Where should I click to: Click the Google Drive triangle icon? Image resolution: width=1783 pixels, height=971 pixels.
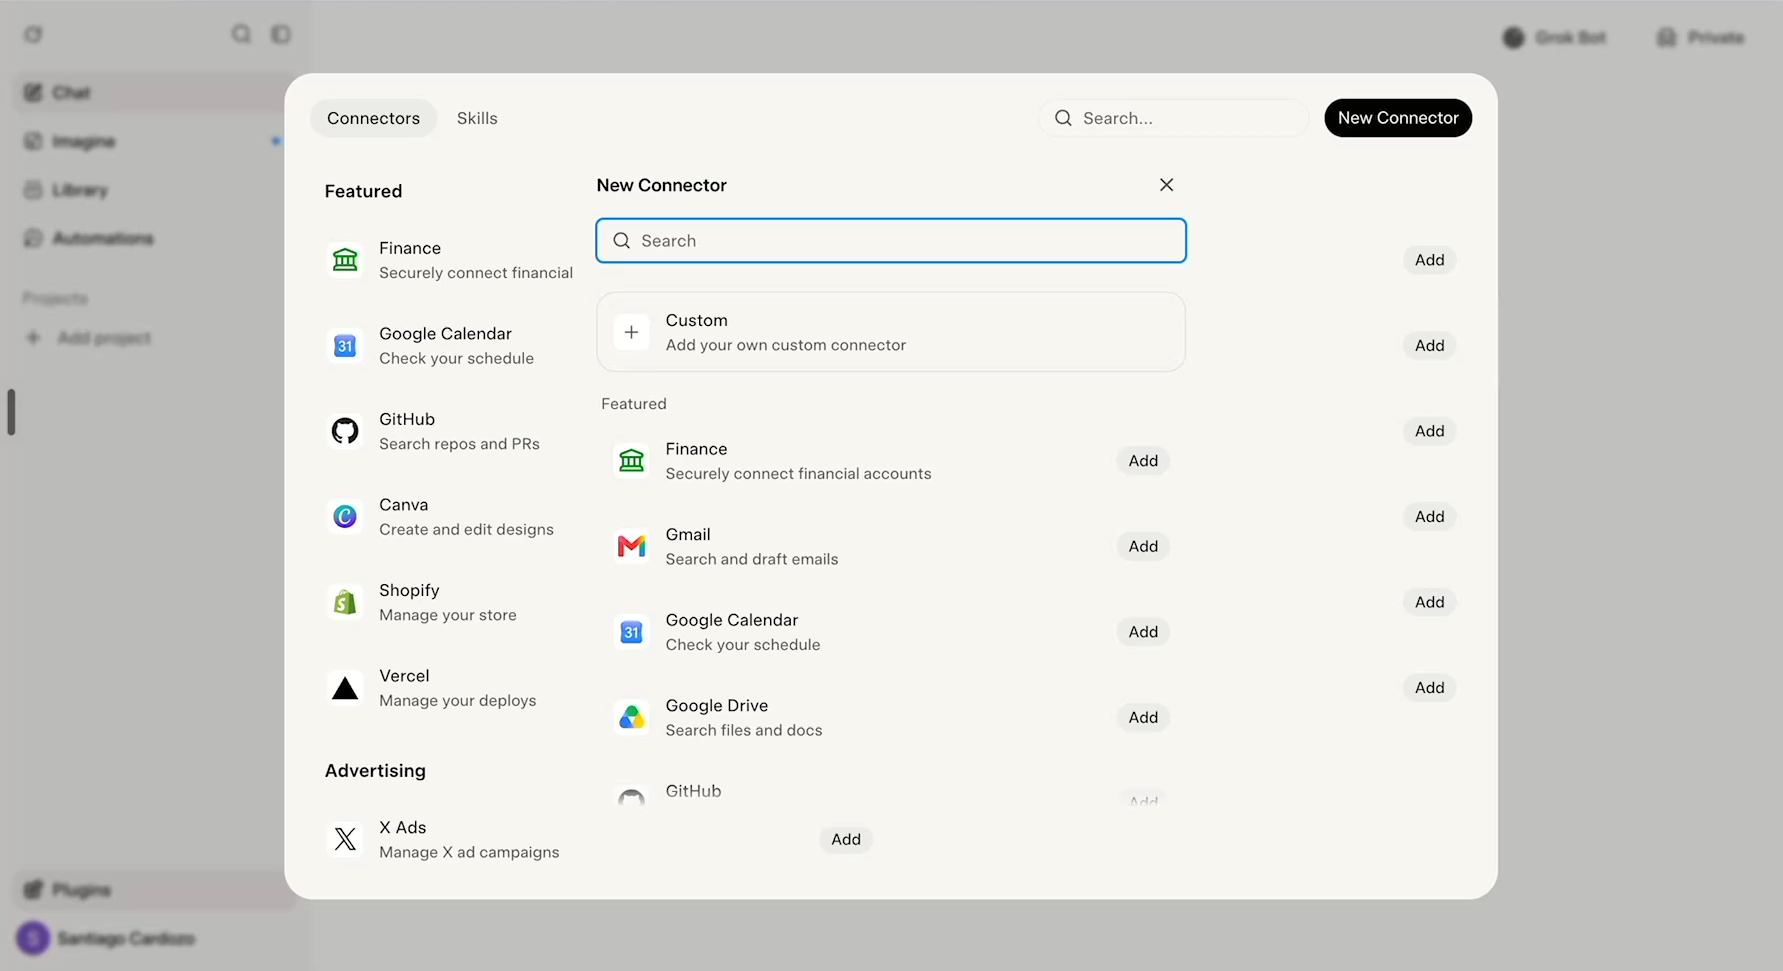tap(631, 717)
